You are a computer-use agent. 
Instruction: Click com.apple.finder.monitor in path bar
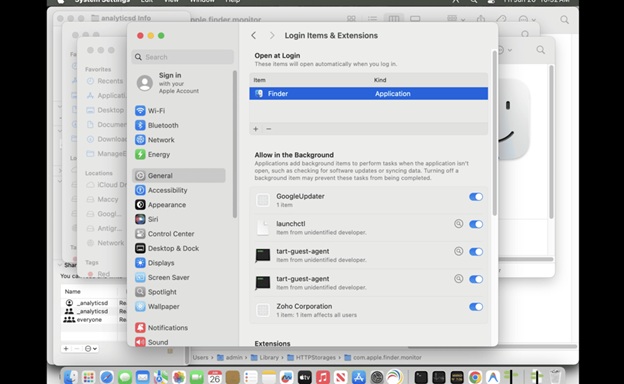coord(383,357)
